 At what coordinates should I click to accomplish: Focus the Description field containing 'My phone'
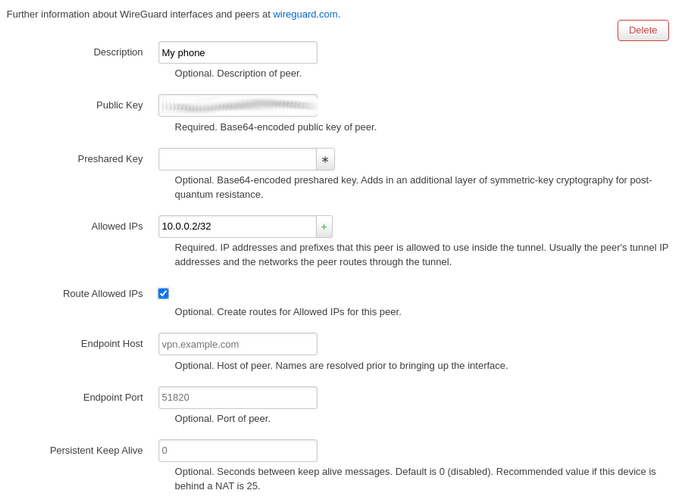[237, 53]
